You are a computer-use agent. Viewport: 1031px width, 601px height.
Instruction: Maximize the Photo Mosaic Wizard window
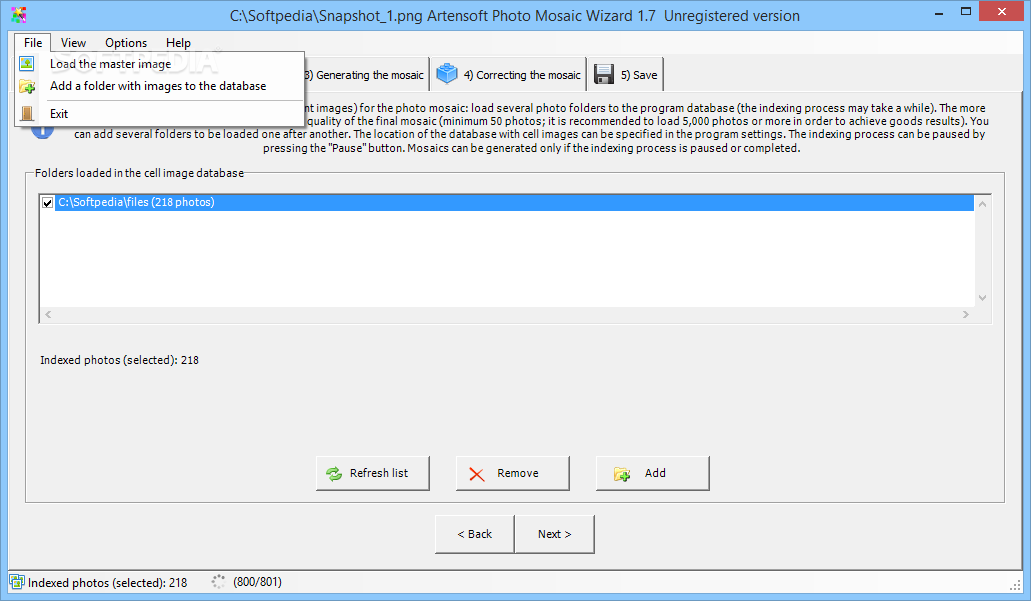[x=966, y=11]
